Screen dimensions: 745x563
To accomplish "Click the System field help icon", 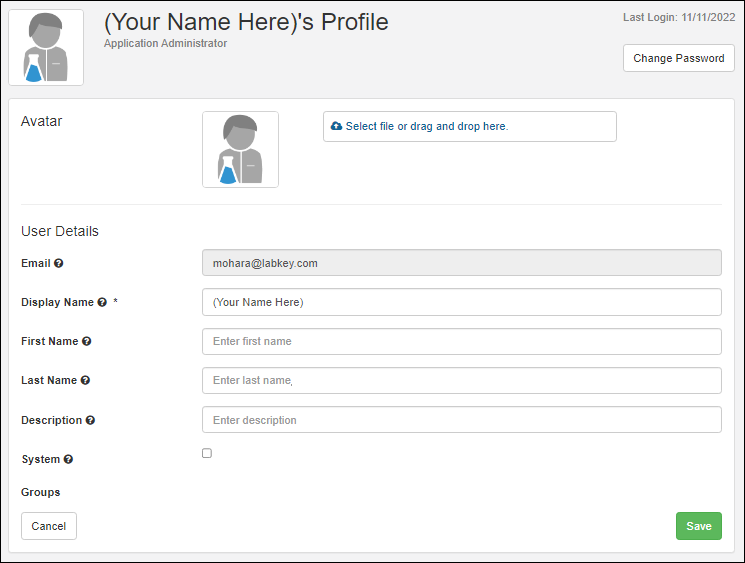I will click(x=68, y=459).
